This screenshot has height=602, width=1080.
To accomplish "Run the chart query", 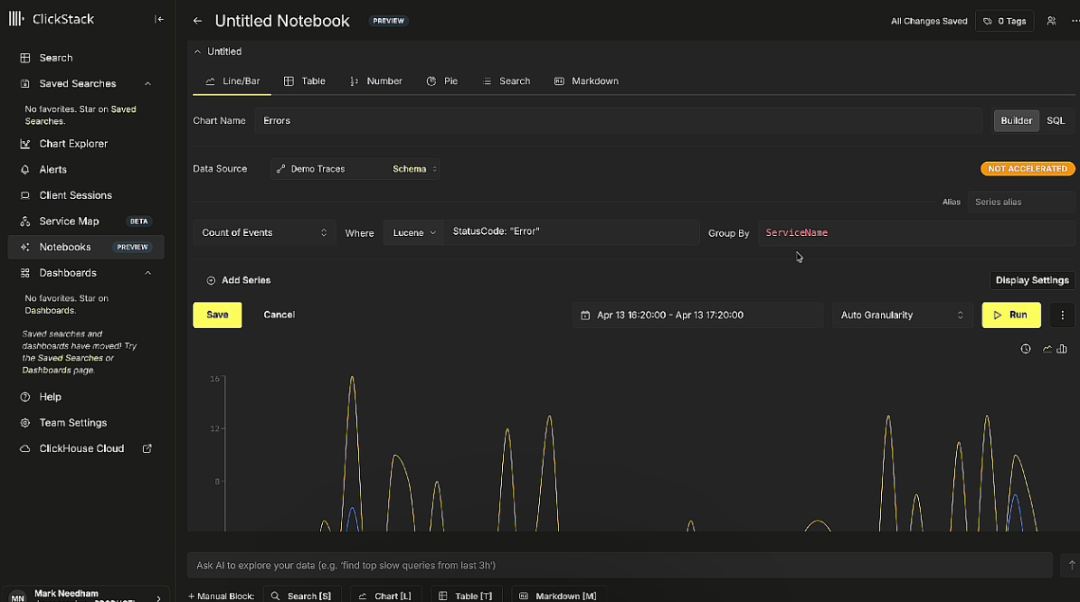I will pos(1011,315).
